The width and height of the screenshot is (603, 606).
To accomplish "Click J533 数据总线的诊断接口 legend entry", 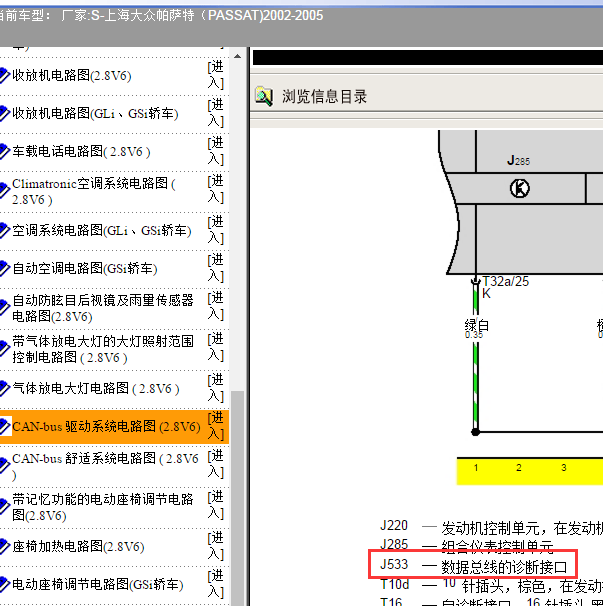I will [x=474, y=565].
